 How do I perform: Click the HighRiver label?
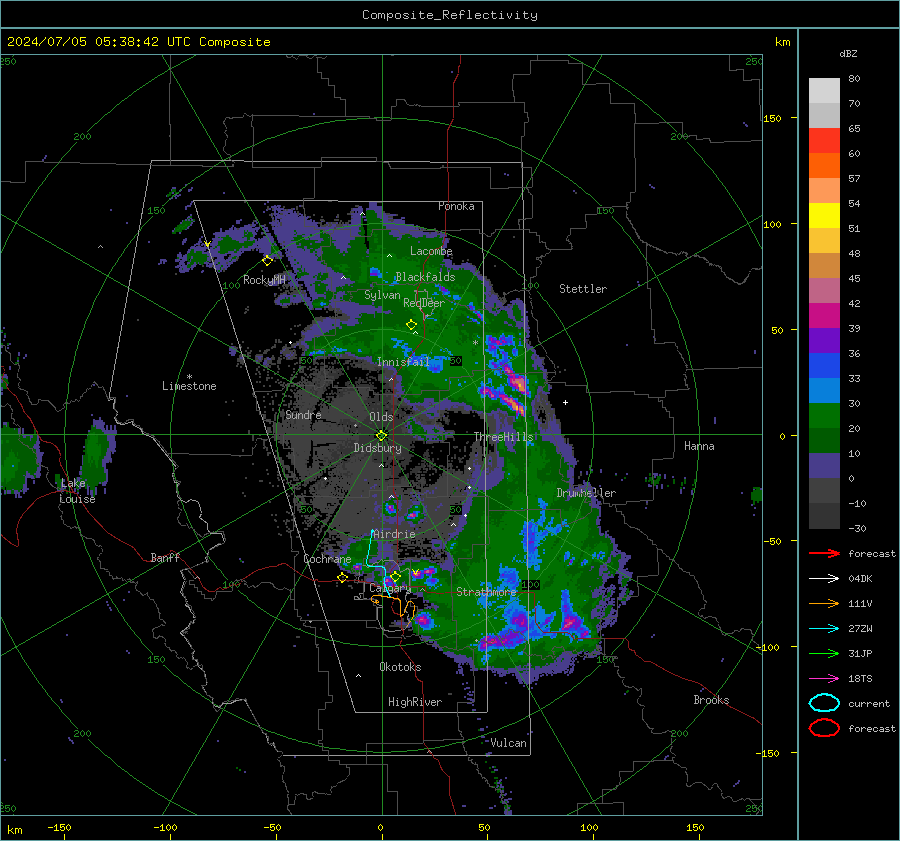(415, 702)
